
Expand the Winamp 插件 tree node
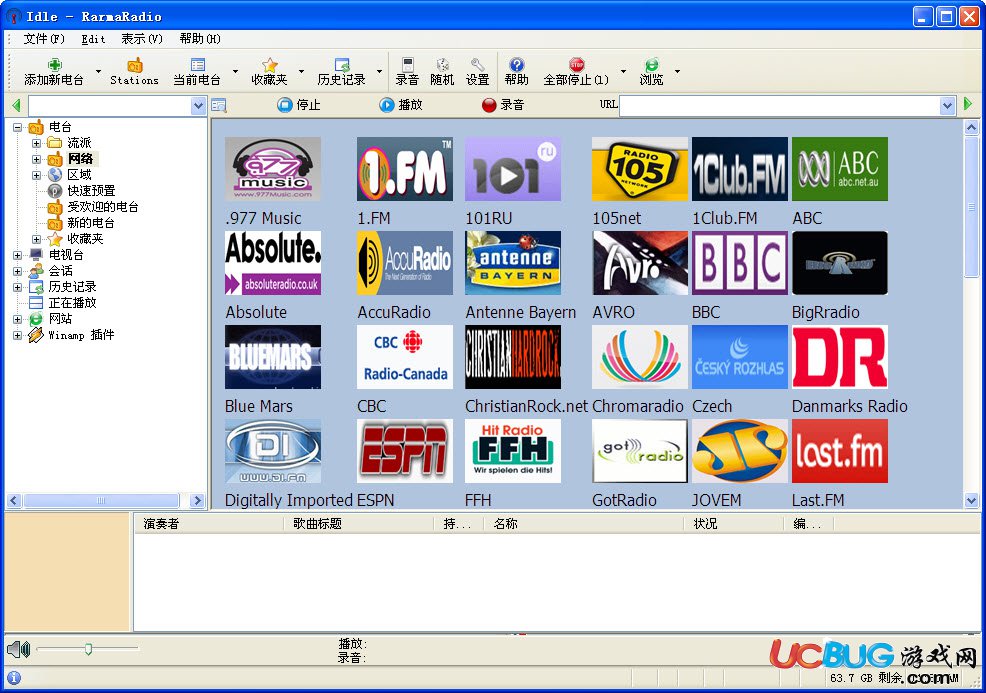coord(18,335)
